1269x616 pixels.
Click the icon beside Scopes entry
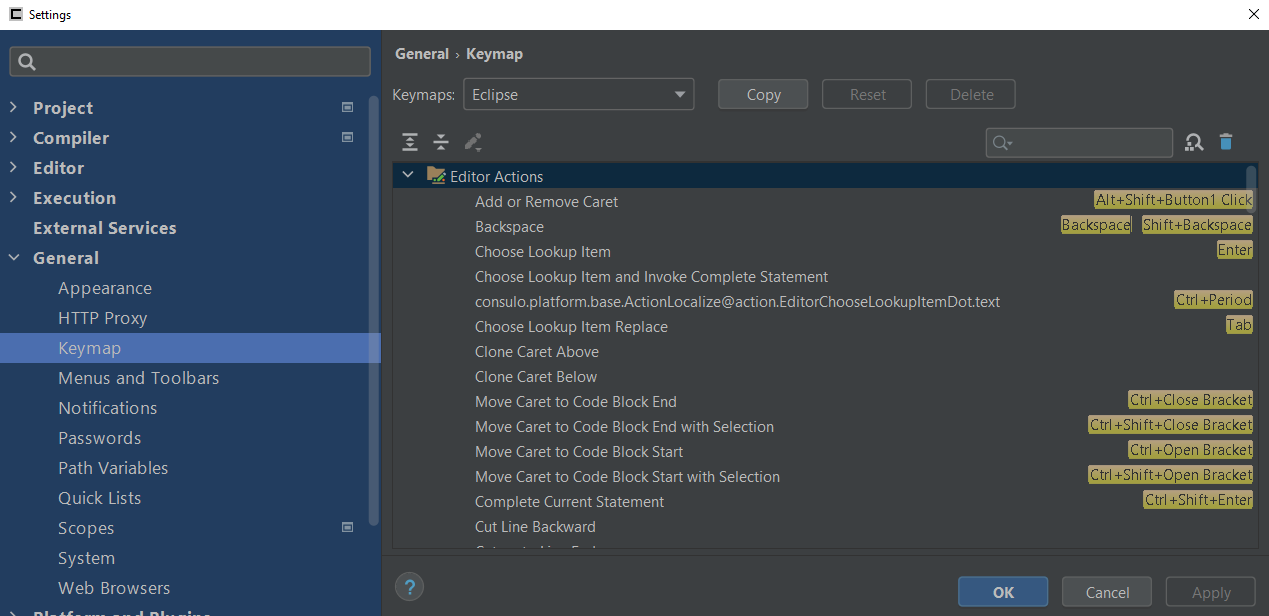[347, 527]
